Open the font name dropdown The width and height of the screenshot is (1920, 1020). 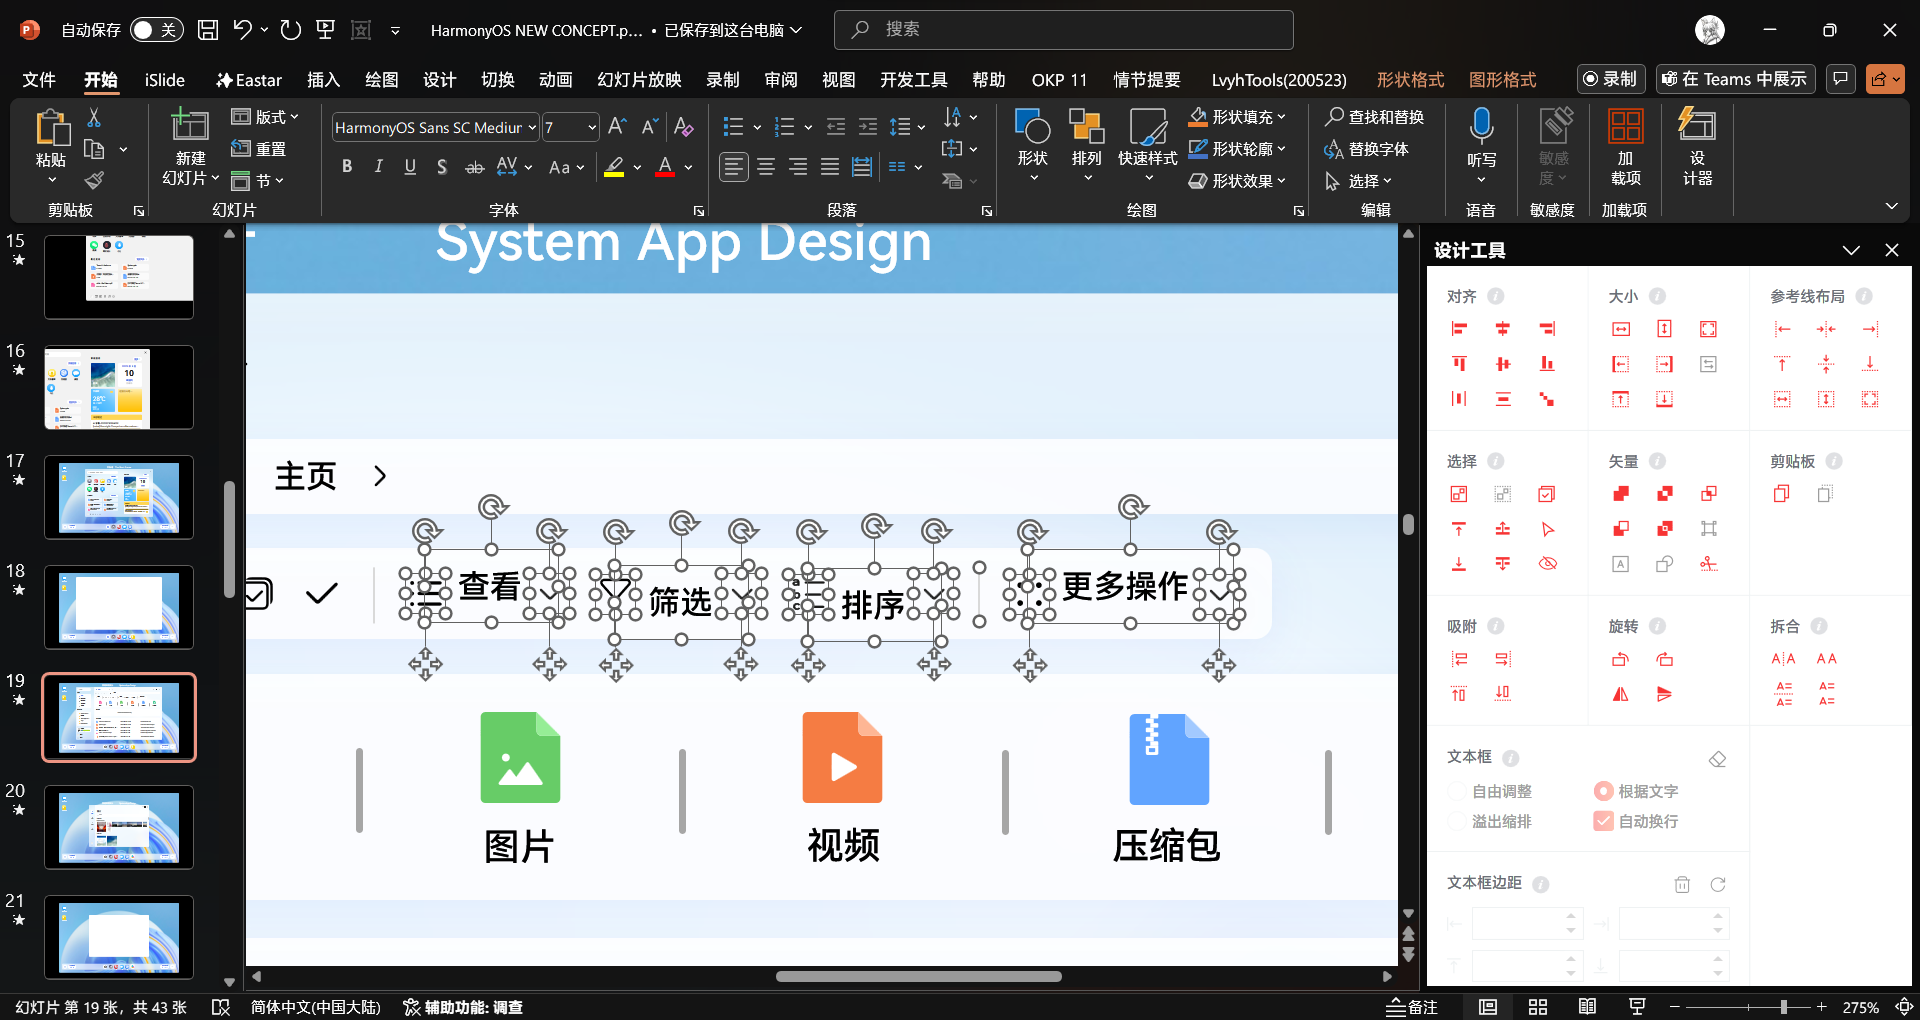532,128
